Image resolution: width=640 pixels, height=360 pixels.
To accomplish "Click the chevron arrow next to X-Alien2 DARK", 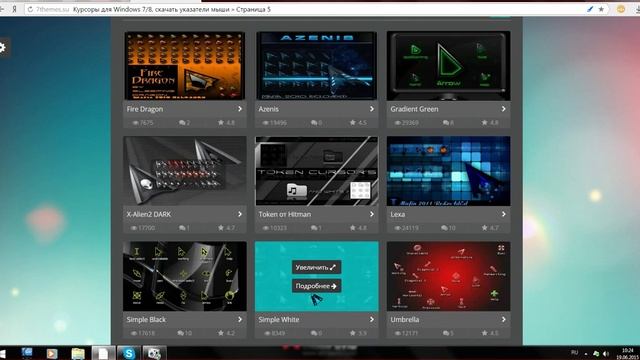I will click(240, 214).
